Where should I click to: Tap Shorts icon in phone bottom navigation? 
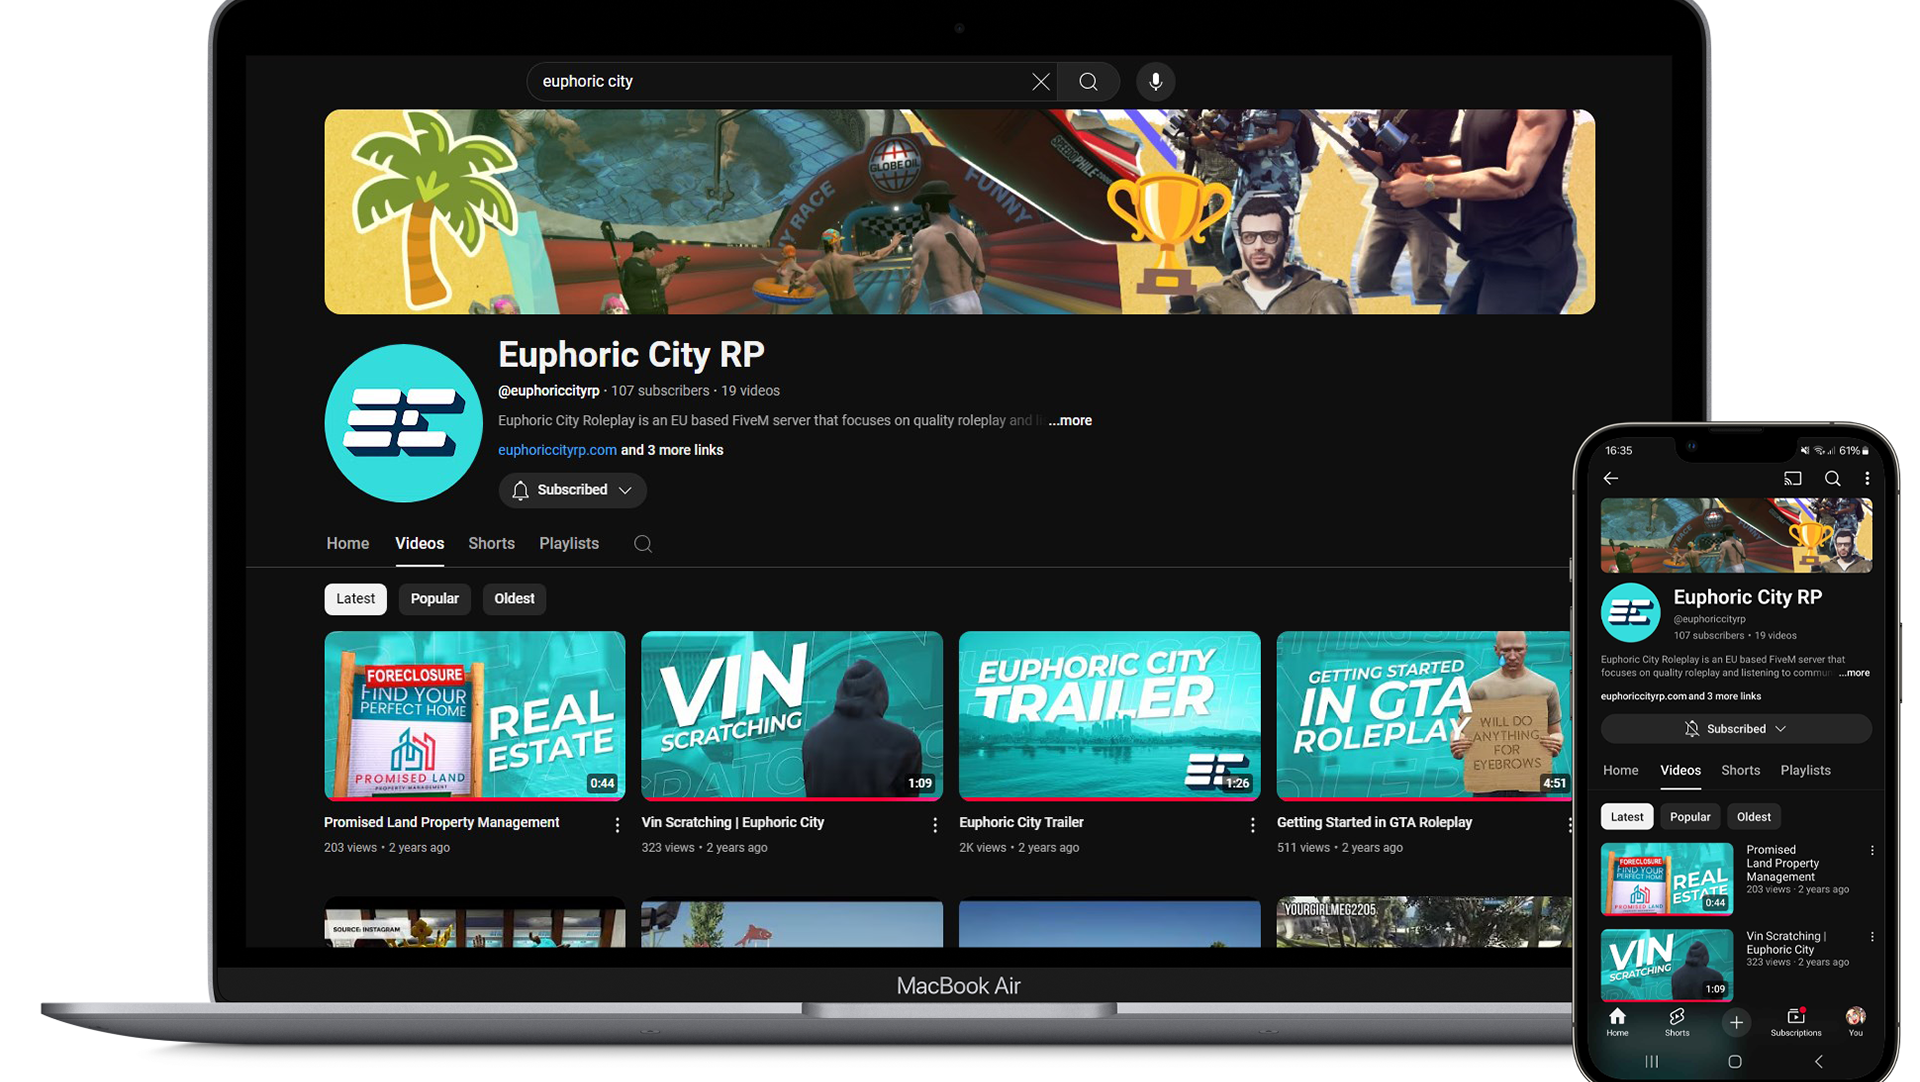tap(1677, 1023)
